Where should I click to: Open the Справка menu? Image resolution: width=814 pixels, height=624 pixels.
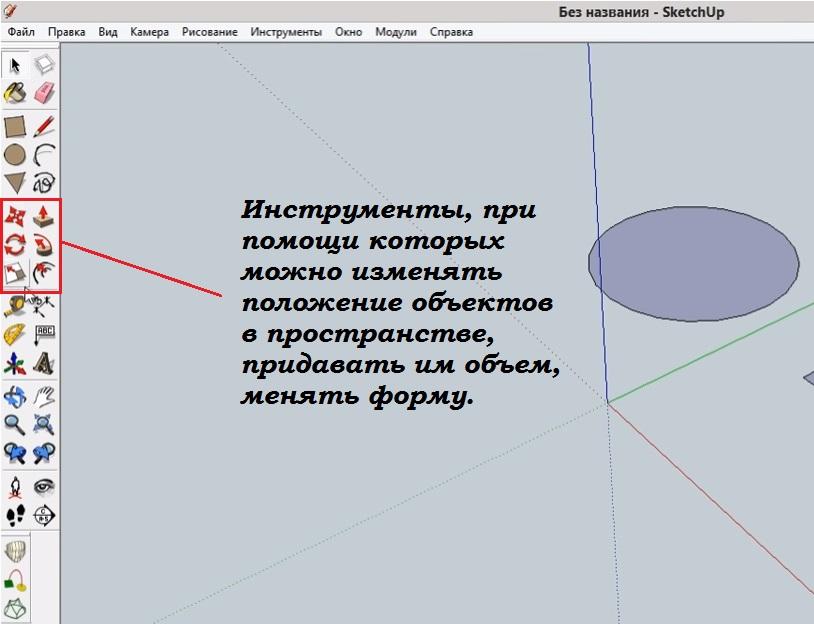coord(451,32)
